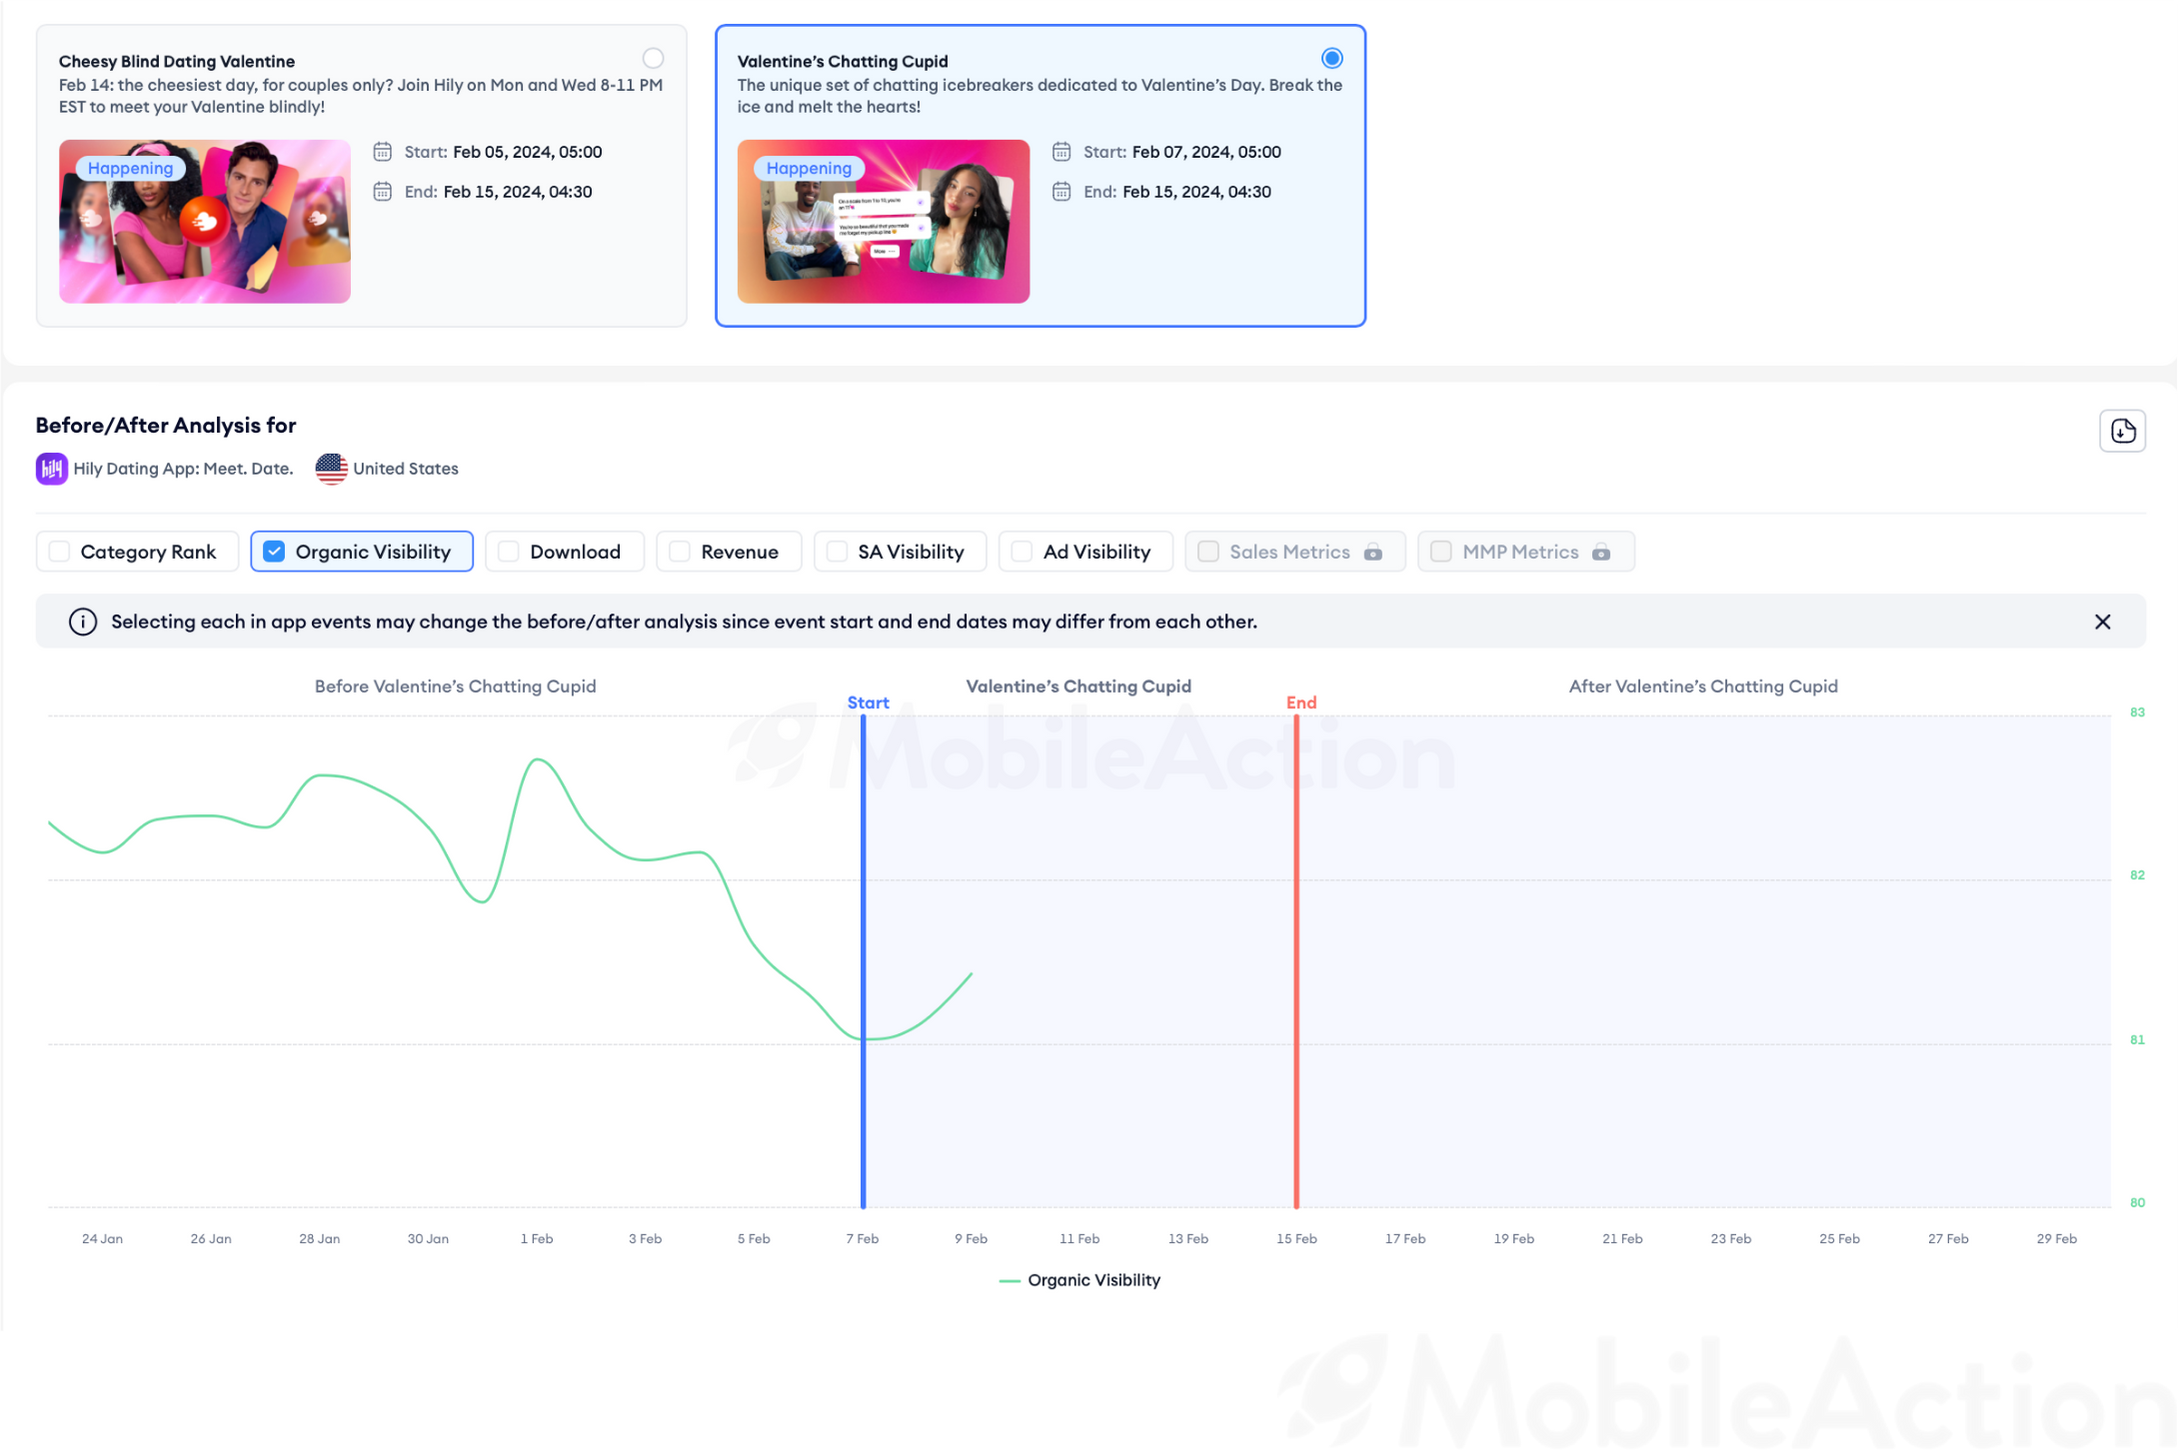Click the Before/After Analysis for heading

[x=166, y=425]
